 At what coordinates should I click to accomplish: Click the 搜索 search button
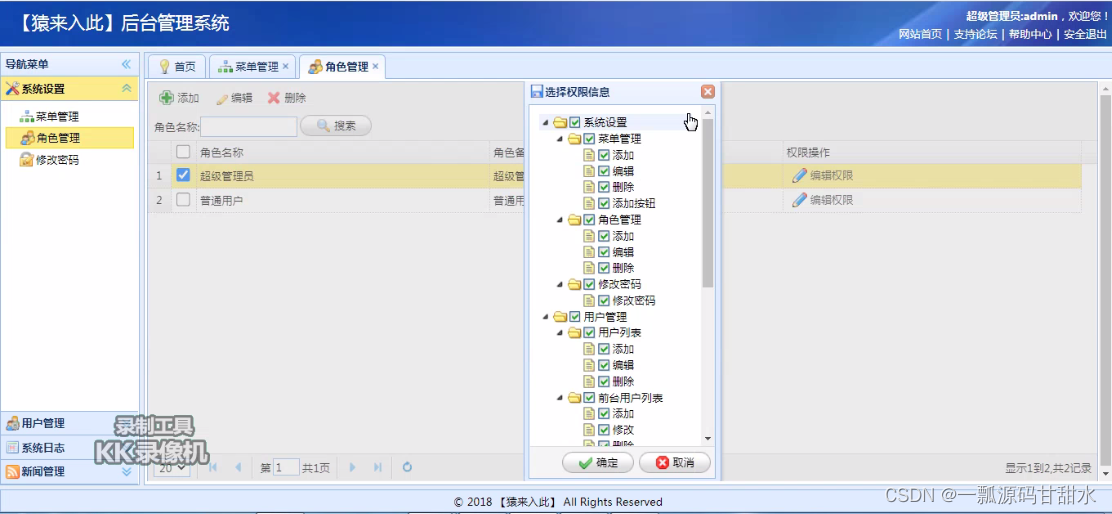pos(336,125)
